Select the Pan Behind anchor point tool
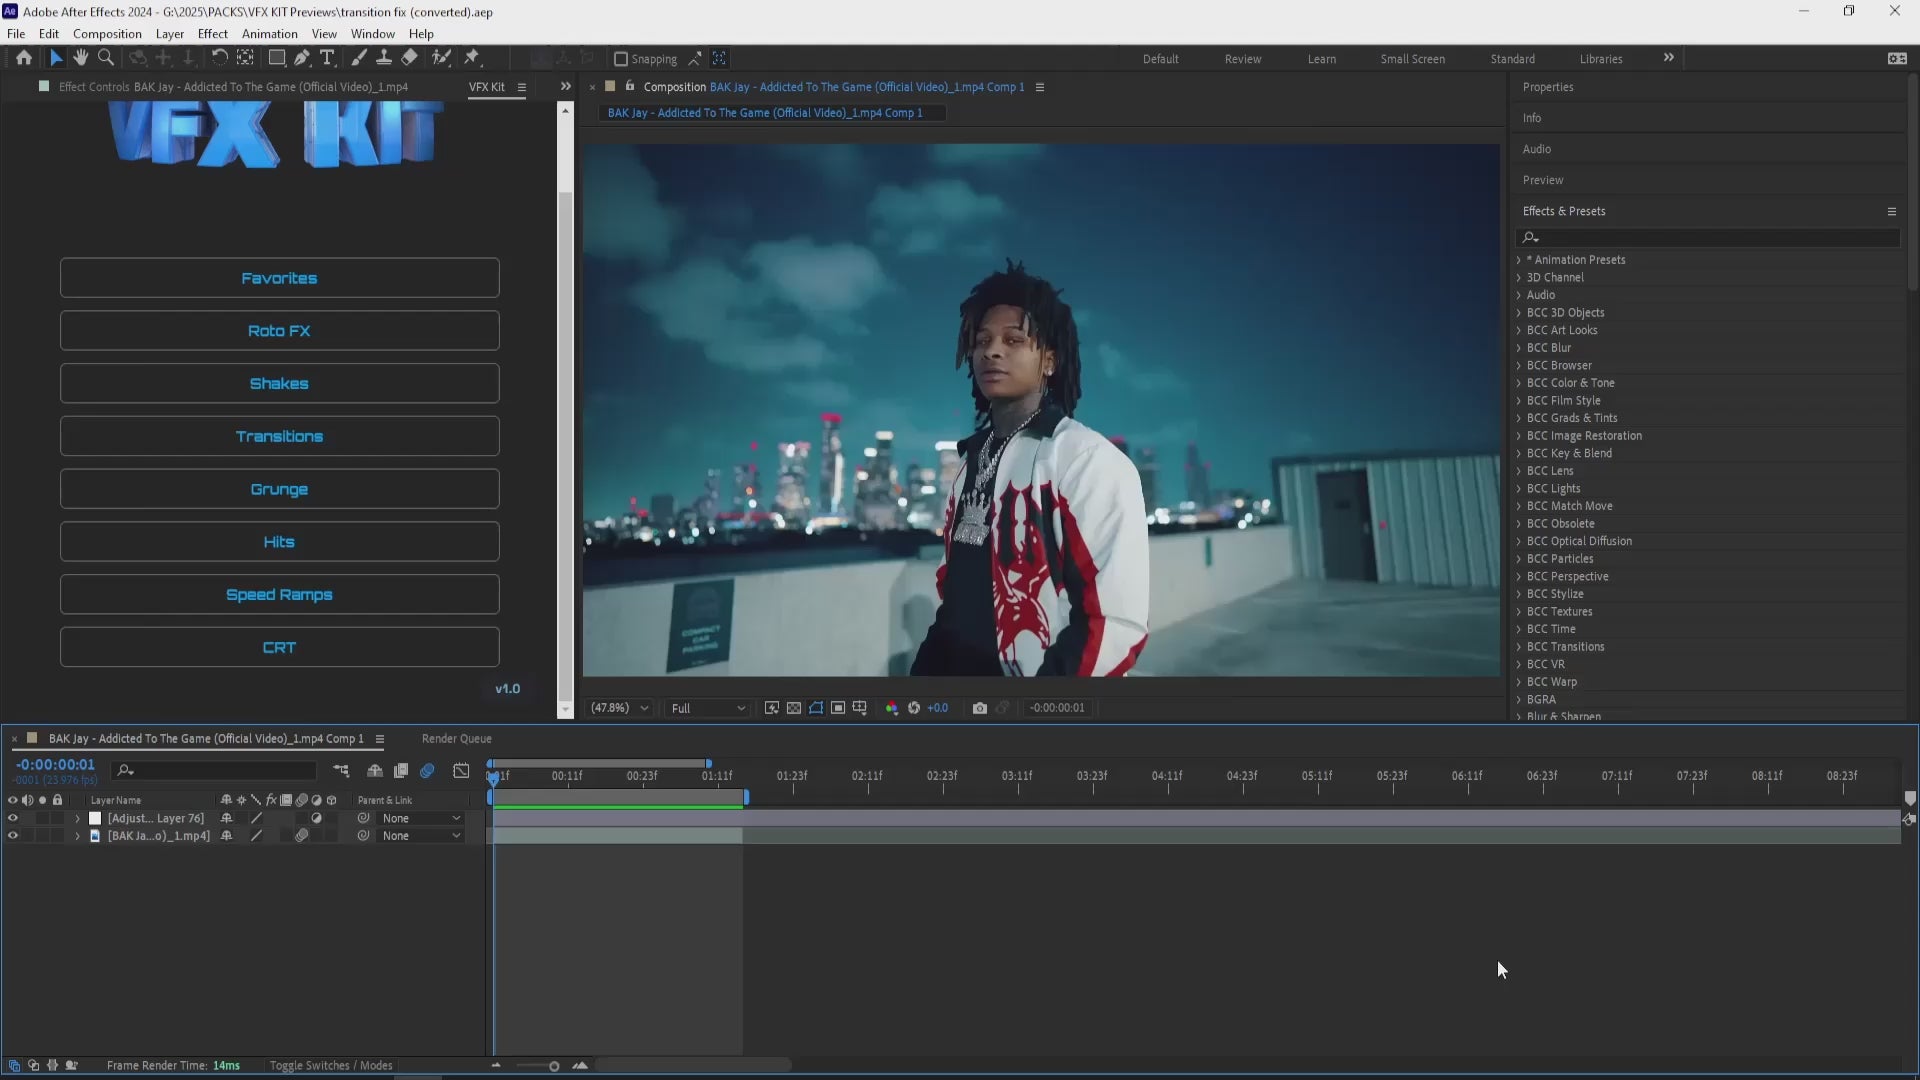Screen dimensions: 1920x1080 pyautogui.click(x=245, y=58)
